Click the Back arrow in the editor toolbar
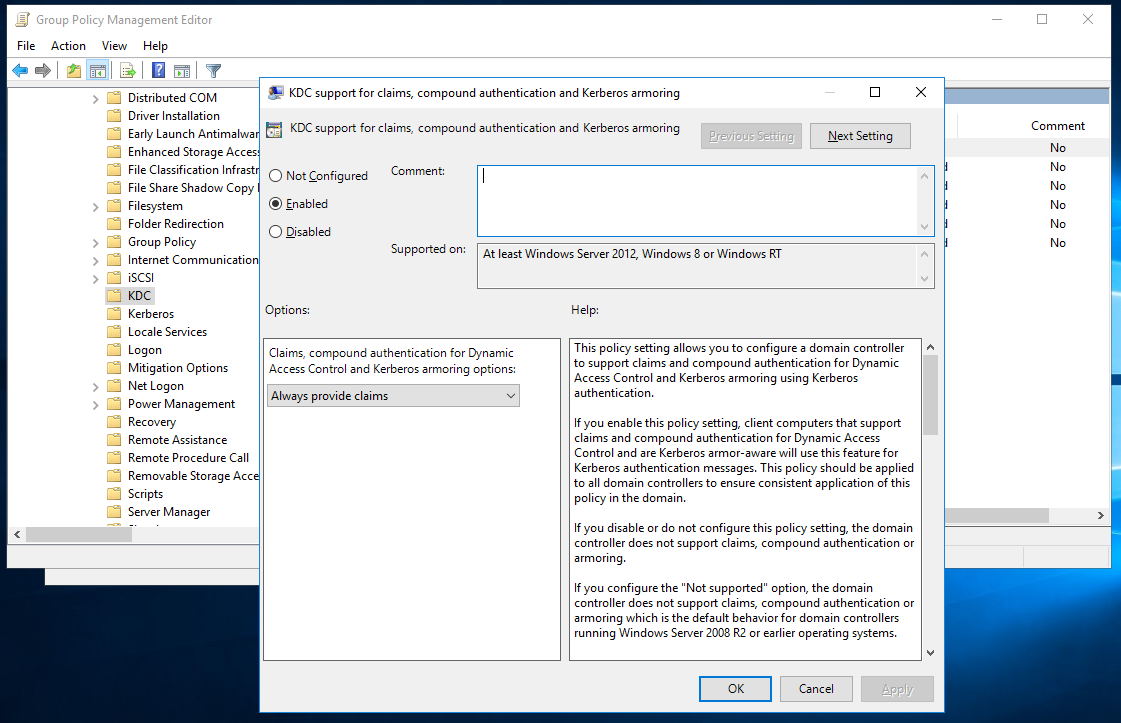 (x=20, y=70)
